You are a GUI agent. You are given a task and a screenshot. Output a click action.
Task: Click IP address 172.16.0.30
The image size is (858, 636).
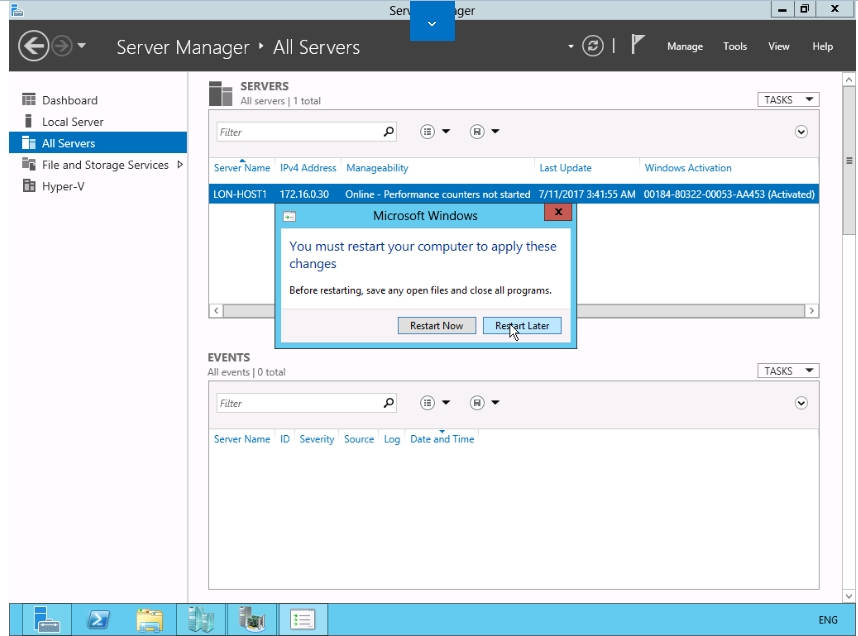(304, 194)
